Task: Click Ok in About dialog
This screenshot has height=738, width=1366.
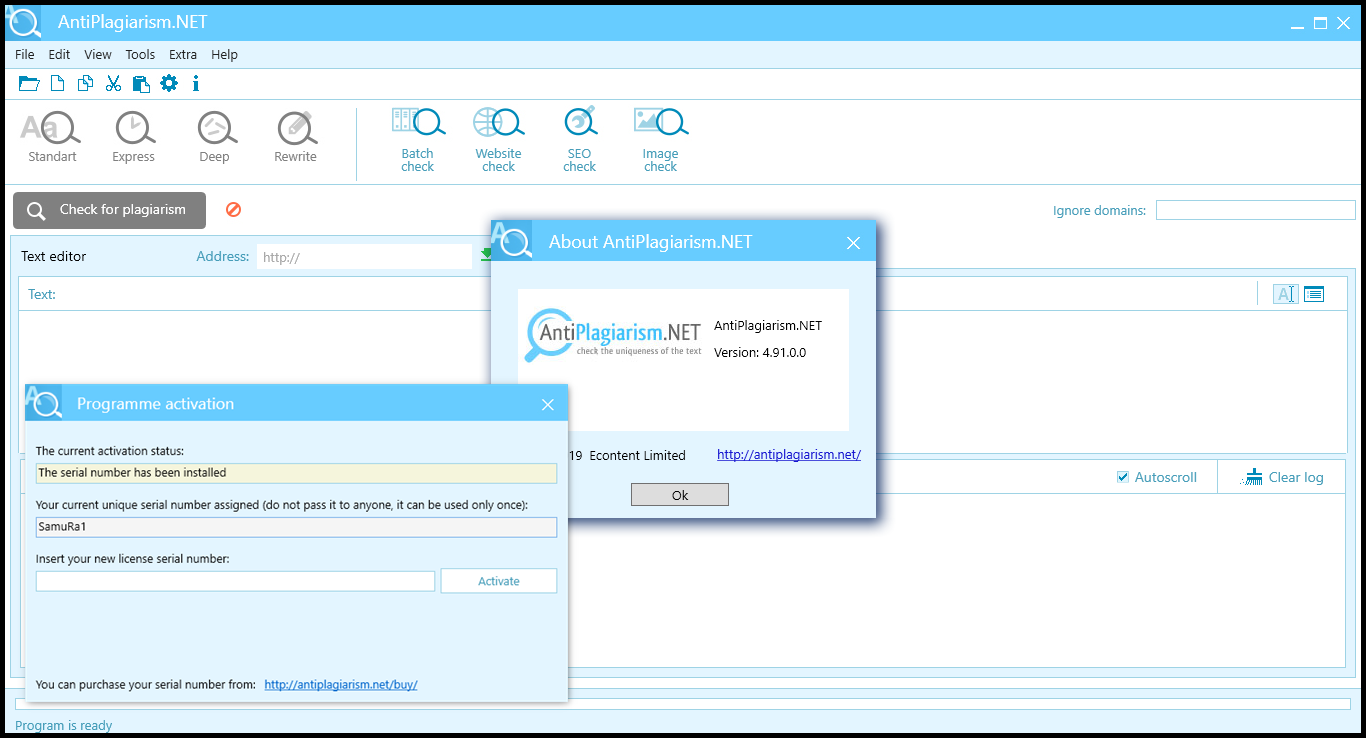Action: click(x=680, y=495)
